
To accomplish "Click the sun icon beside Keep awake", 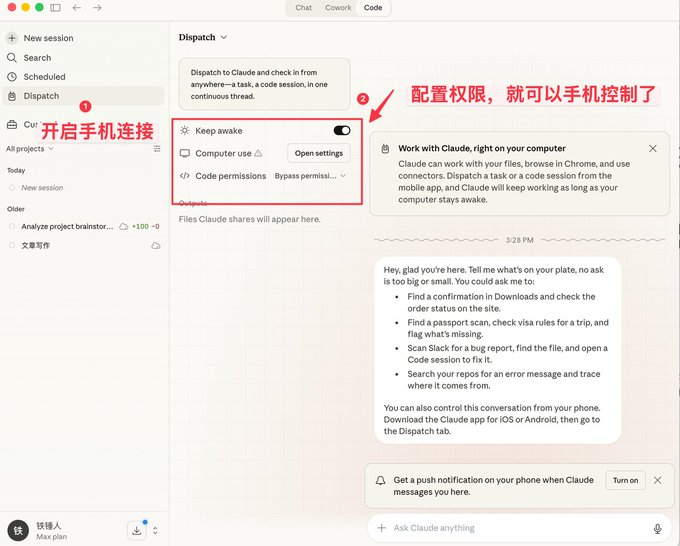I will coord(185,131).
